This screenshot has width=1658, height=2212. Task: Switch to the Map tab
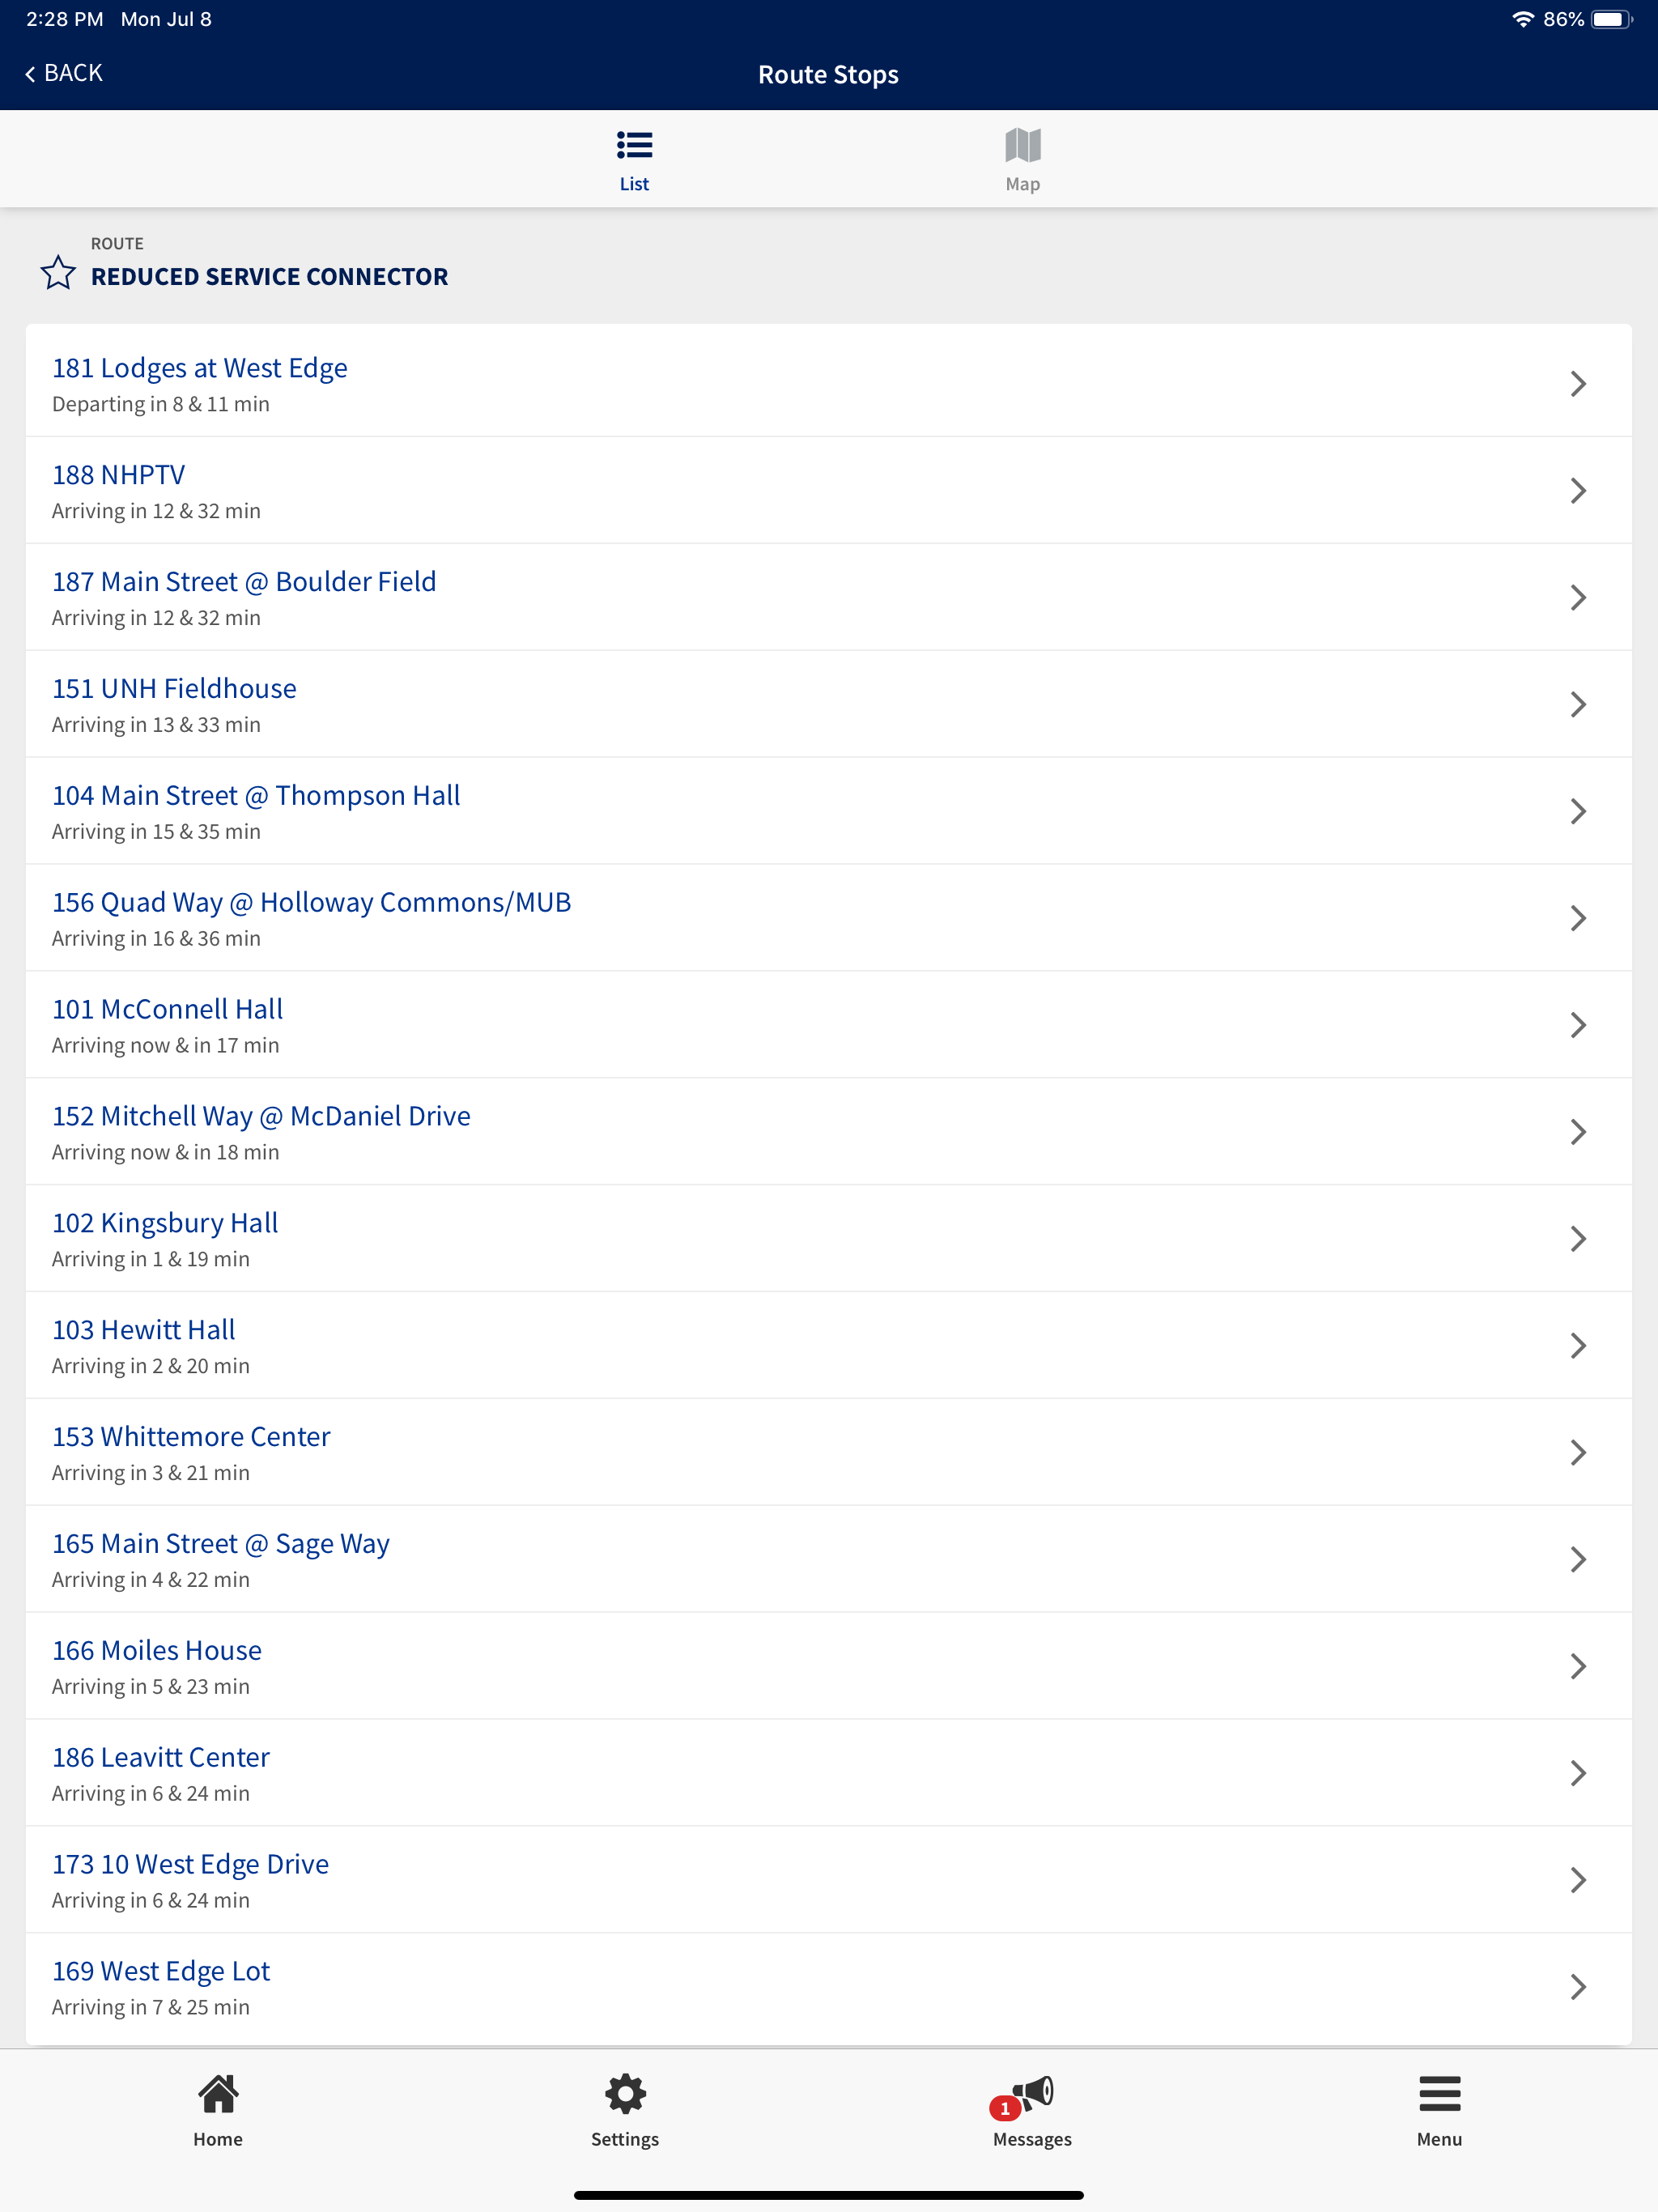point(1022,160)
